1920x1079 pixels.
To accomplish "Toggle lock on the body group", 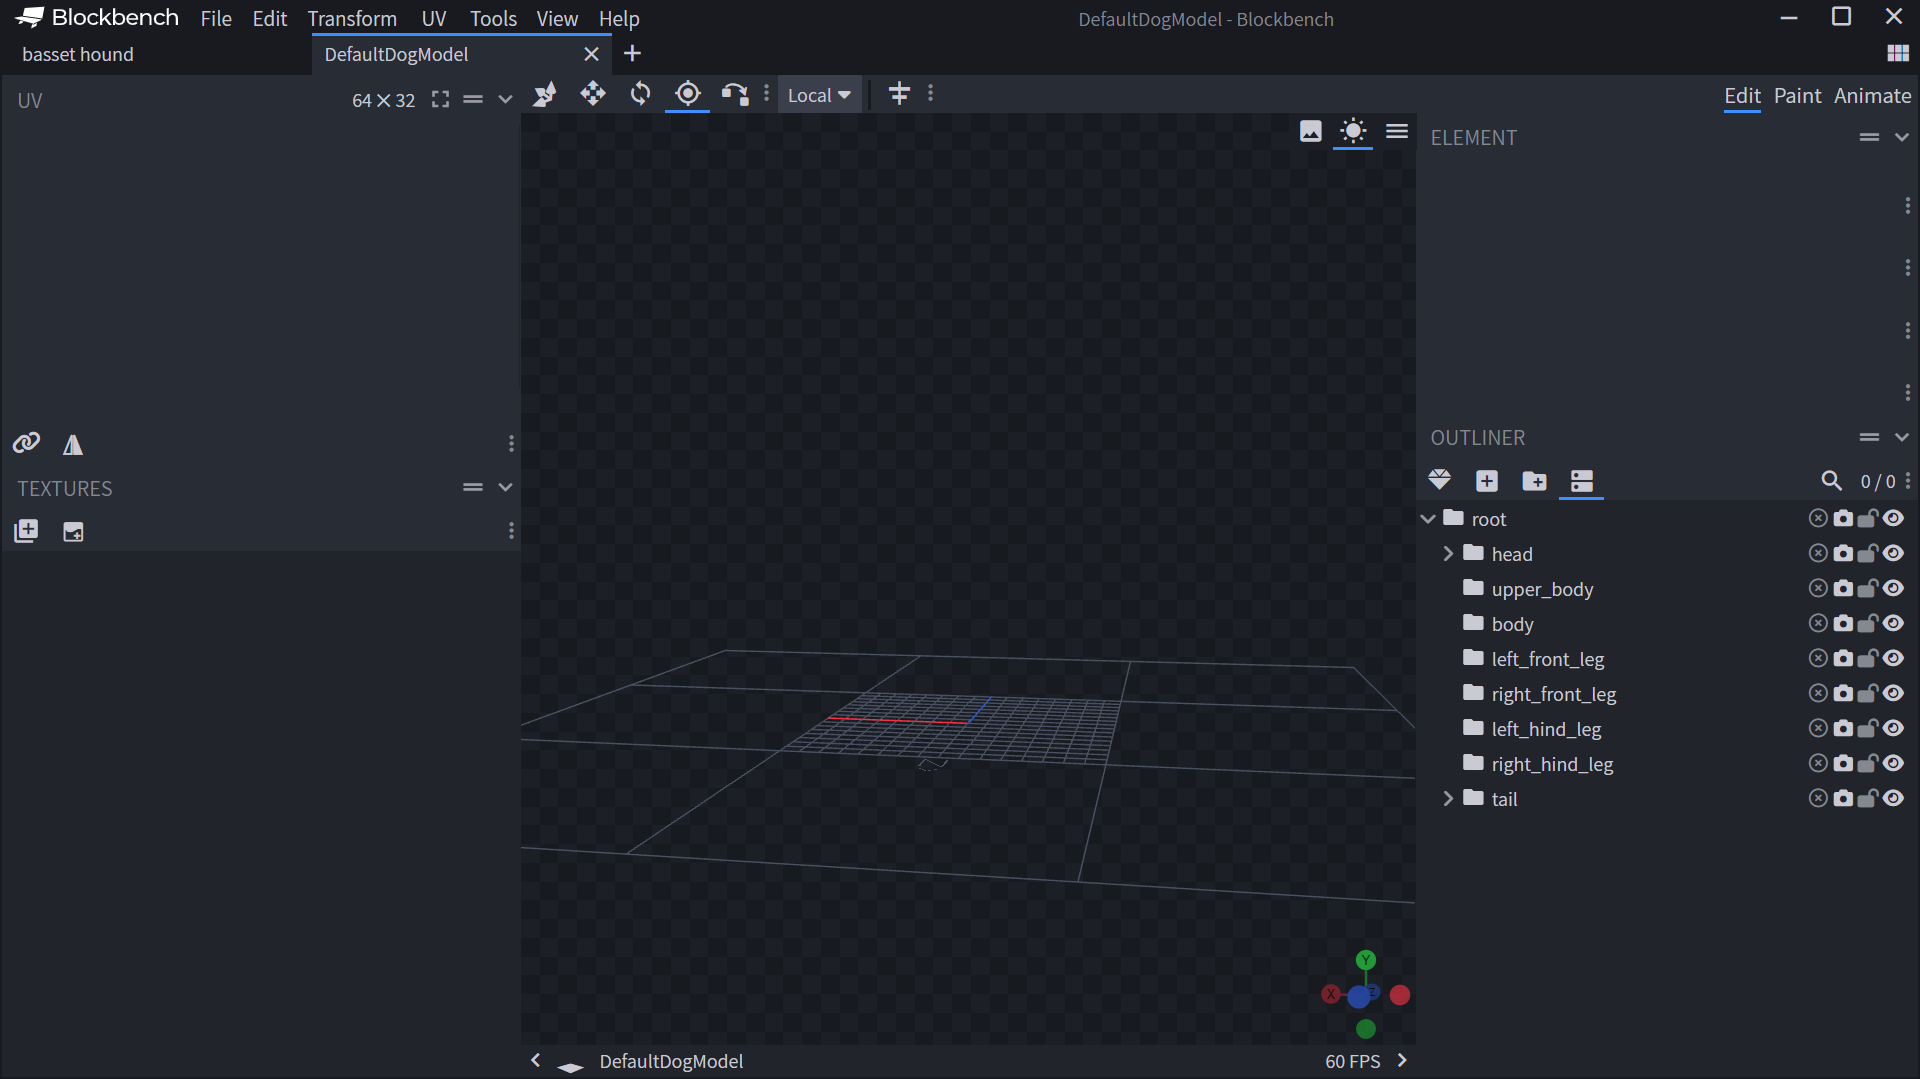I will click(1867, 623).
